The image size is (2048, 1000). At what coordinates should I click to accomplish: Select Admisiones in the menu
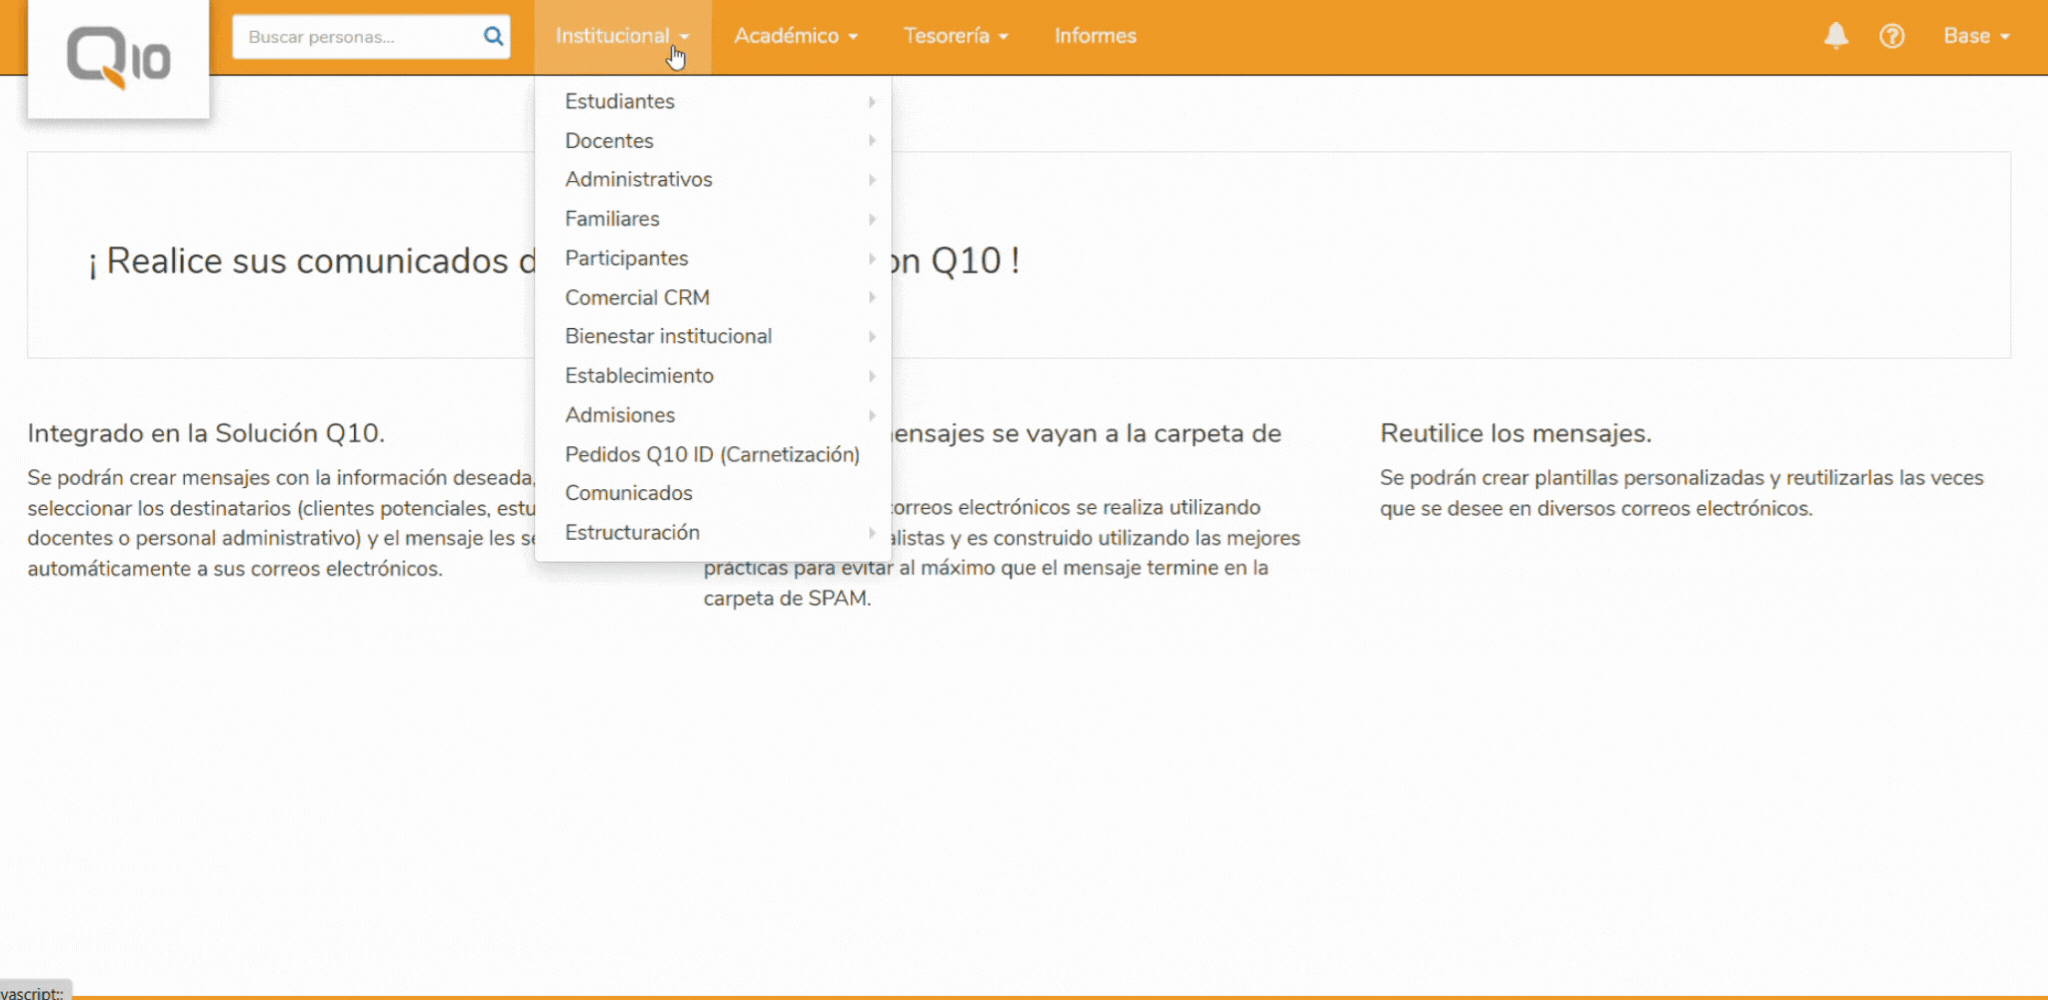(620, 414)
